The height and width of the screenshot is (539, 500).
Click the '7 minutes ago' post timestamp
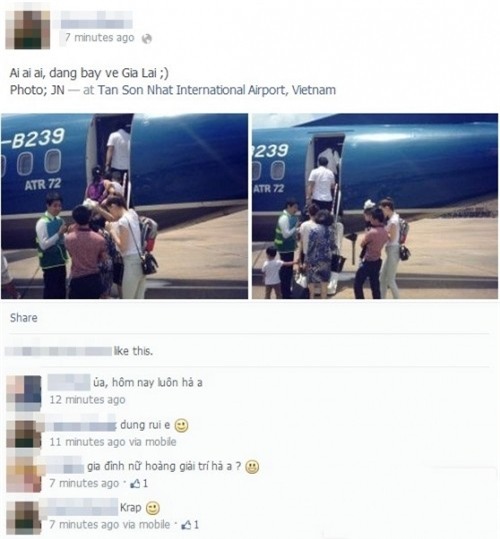(99, 37)
